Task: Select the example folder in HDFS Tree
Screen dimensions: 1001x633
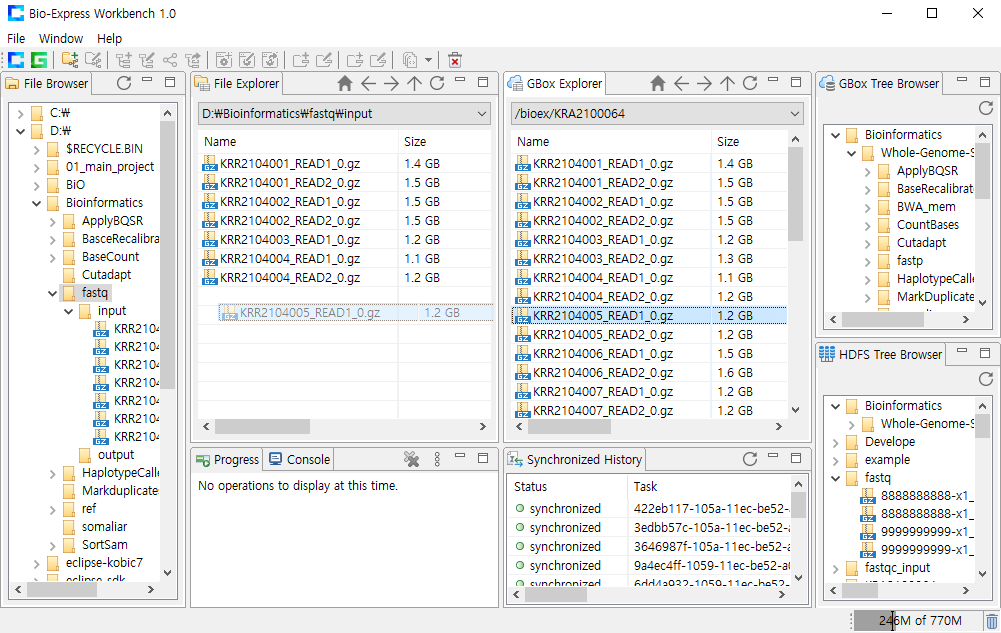Action: tap(887, 459)
